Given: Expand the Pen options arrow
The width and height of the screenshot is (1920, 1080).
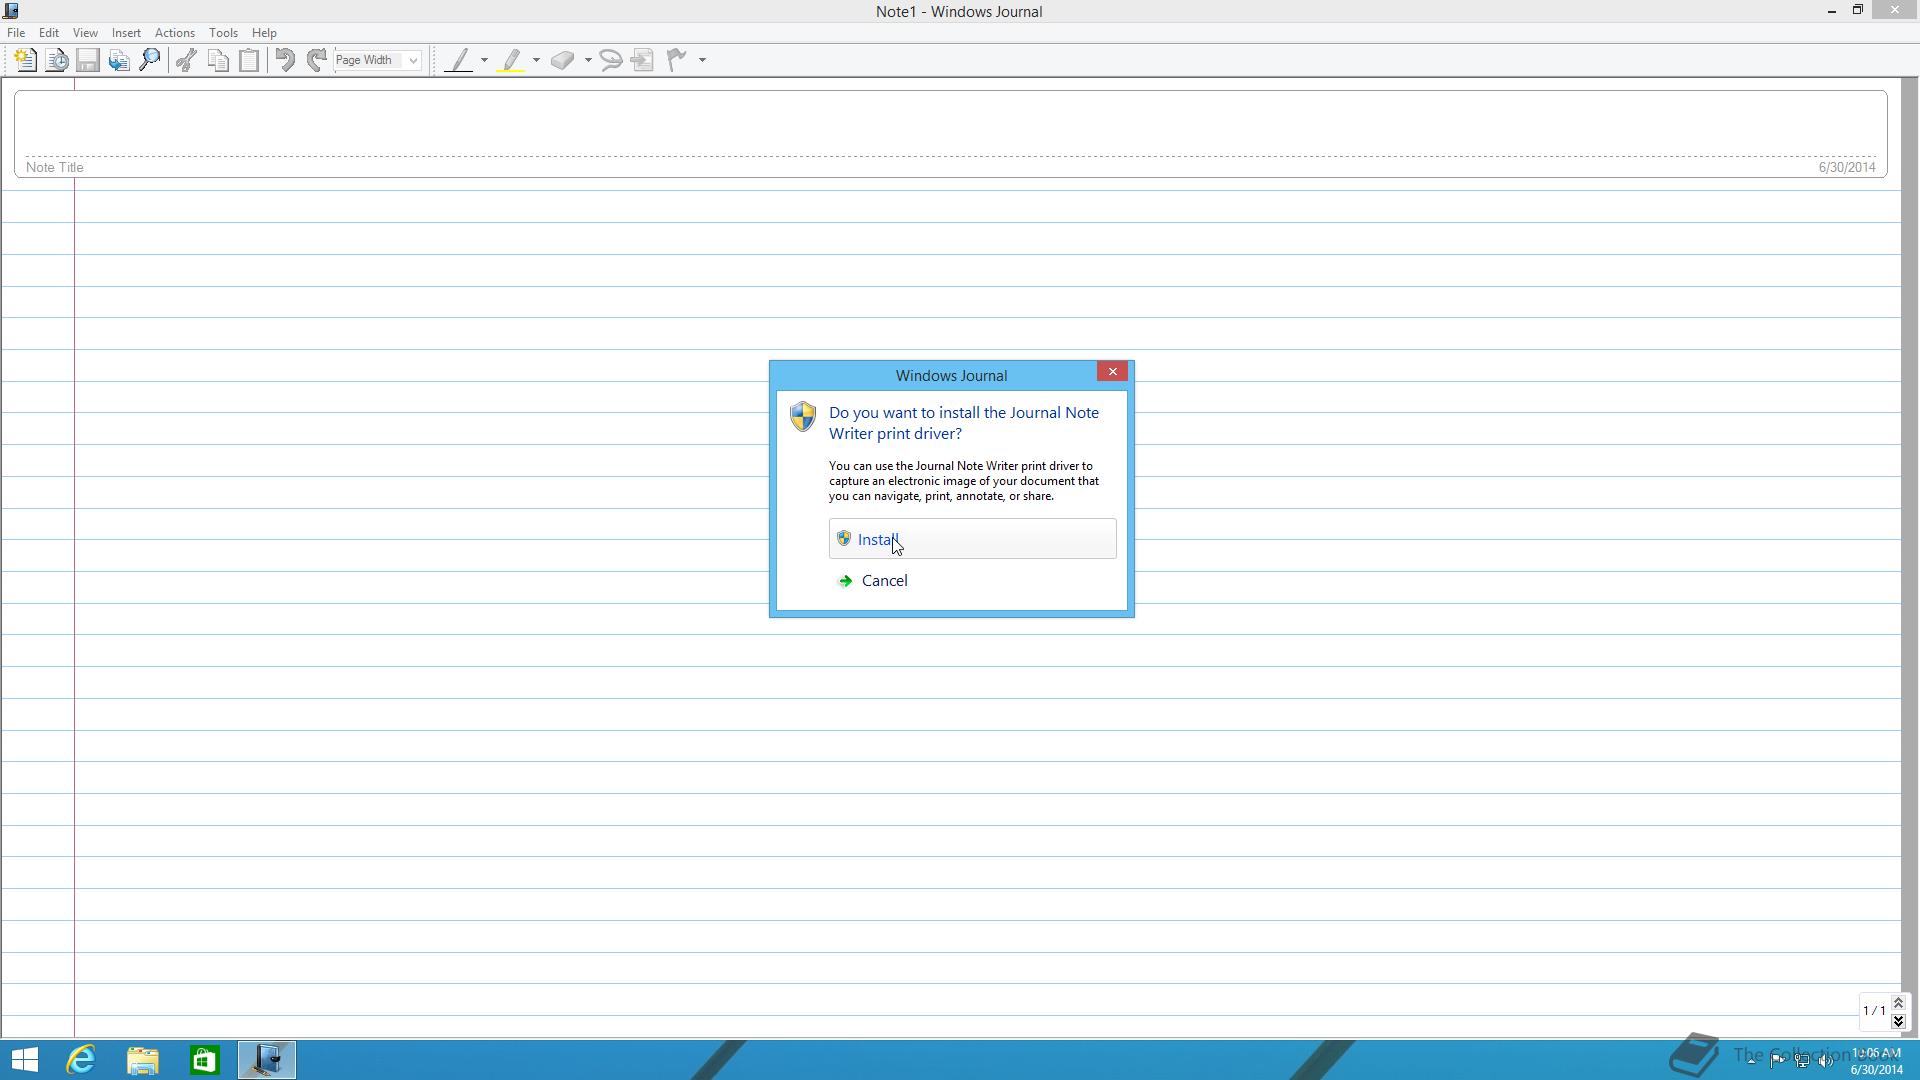Looking at the screenshot, I should coord(484,60).
